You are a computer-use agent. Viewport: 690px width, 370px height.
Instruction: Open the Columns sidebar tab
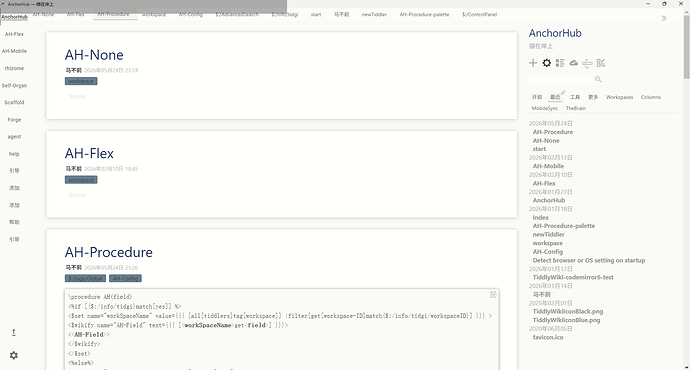650,97
